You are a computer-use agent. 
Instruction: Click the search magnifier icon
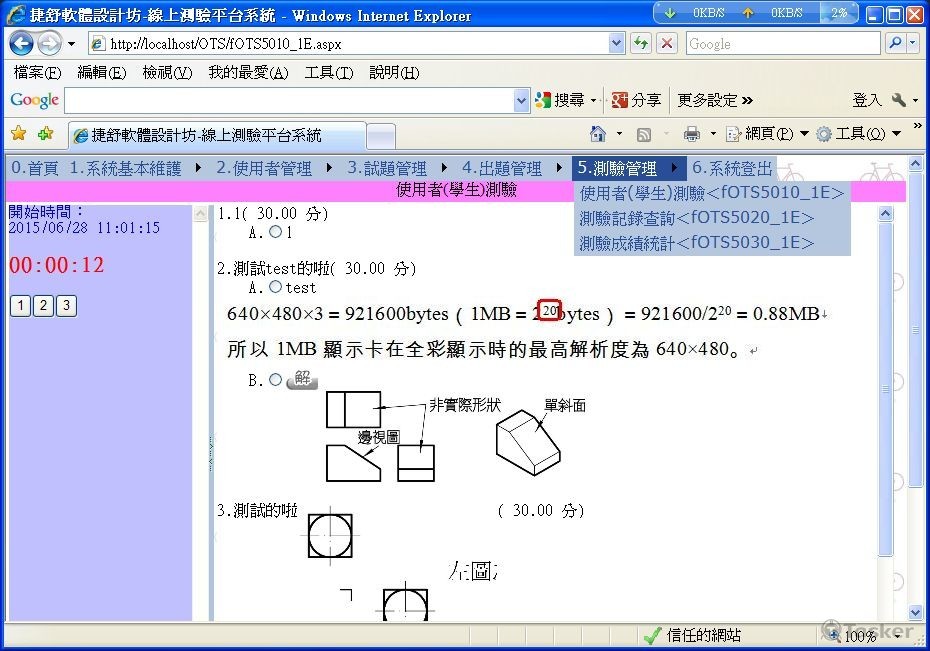coord(894,44)
